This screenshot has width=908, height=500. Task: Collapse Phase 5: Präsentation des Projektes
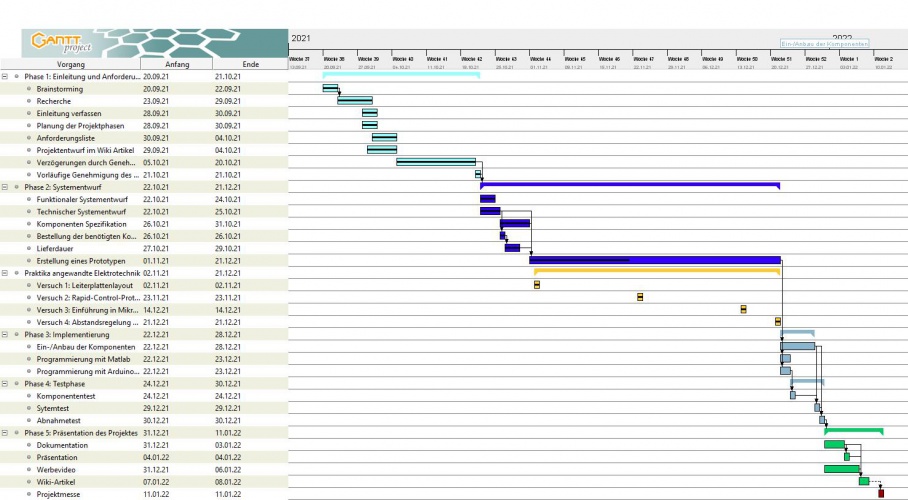point(5,432)
